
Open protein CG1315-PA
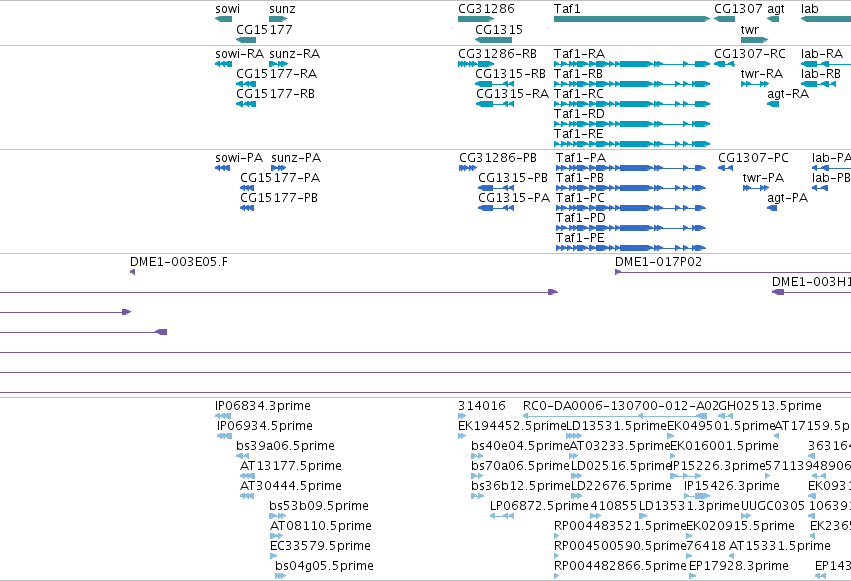coord(514,198)
